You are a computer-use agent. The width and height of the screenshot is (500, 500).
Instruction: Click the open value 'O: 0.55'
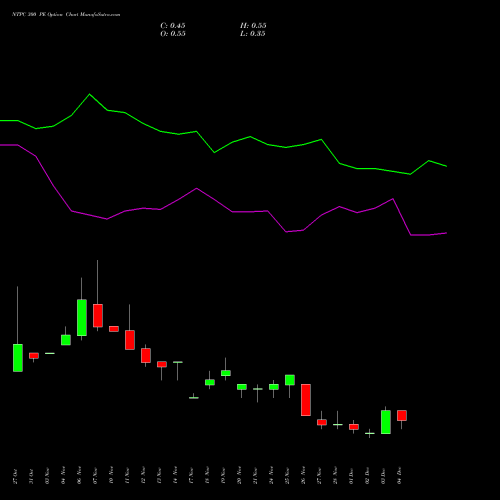point(173,34)
